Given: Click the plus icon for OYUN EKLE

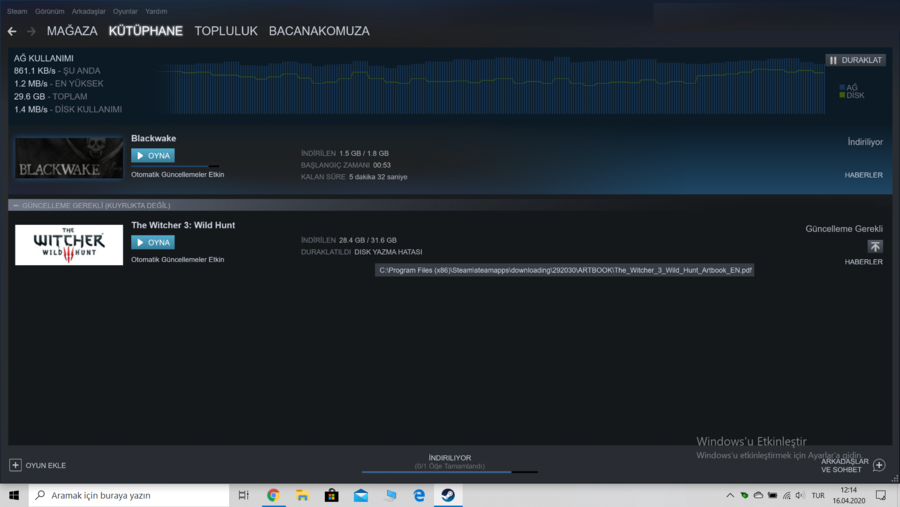Looking at the screenshot, I should click(x=15, y=465).
